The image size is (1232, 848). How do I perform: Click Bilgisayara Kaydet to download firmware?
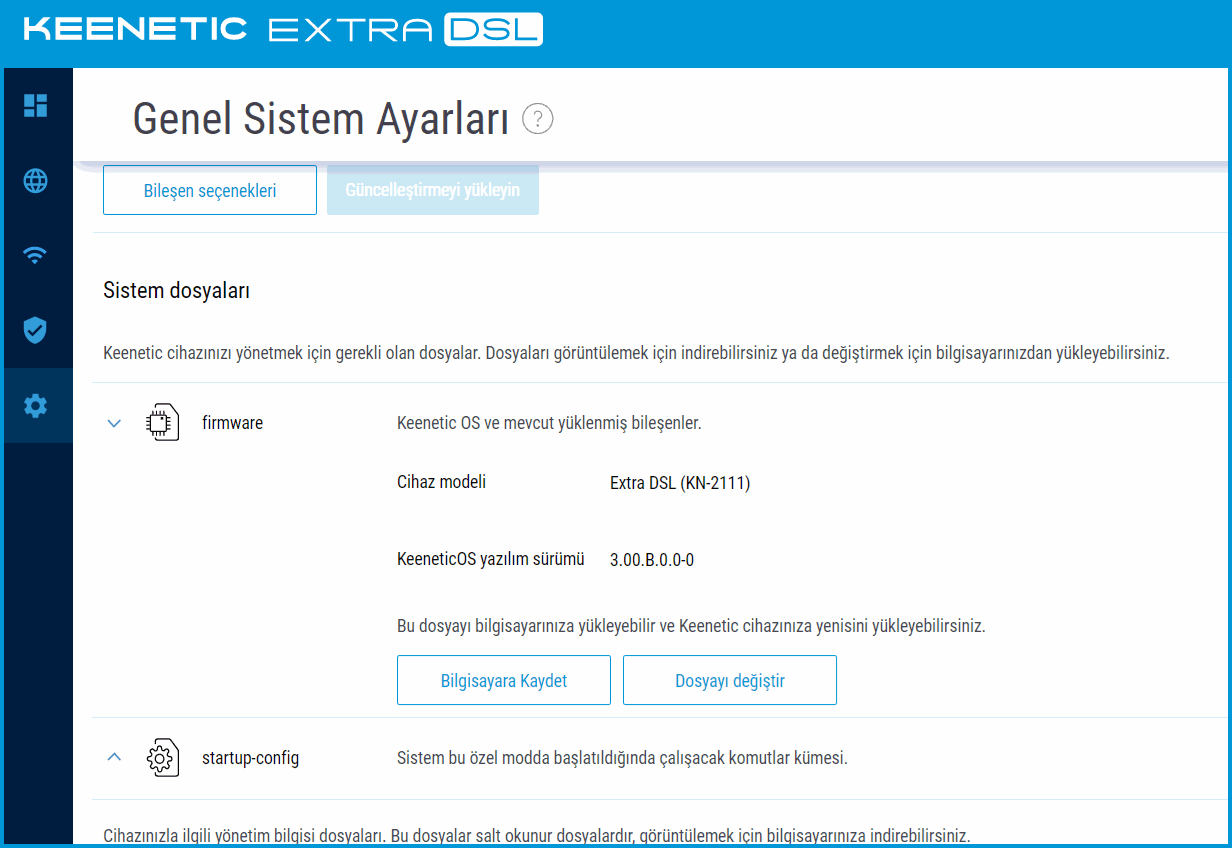coord(503,681)
